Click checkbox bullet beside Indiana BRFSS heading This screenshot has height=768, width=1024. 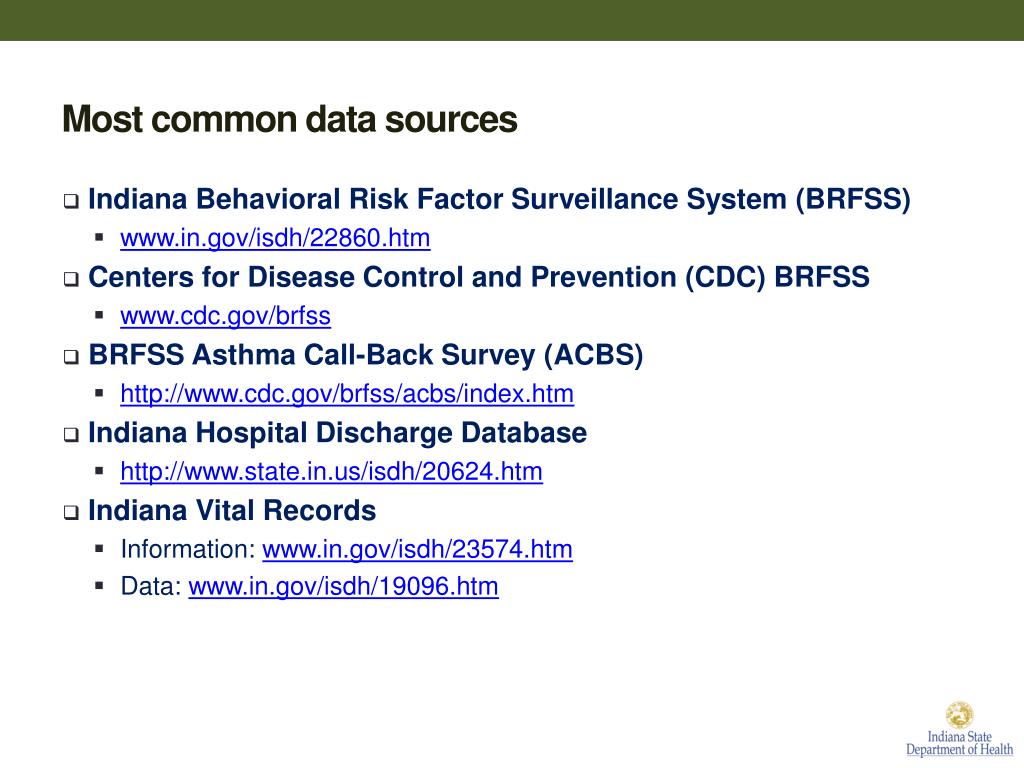pyautogui.click(x=71, y=201)
